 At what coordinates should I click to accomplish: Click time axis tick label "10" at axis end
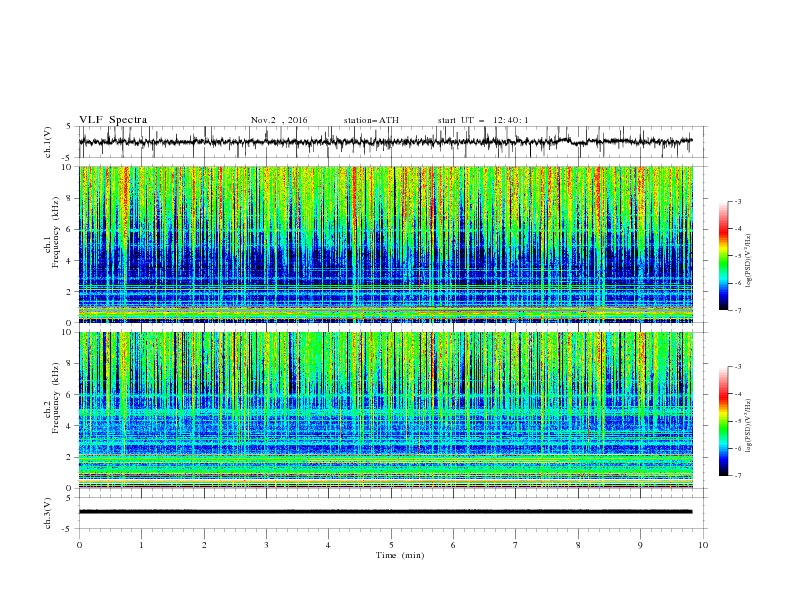(x=703, y=545)
